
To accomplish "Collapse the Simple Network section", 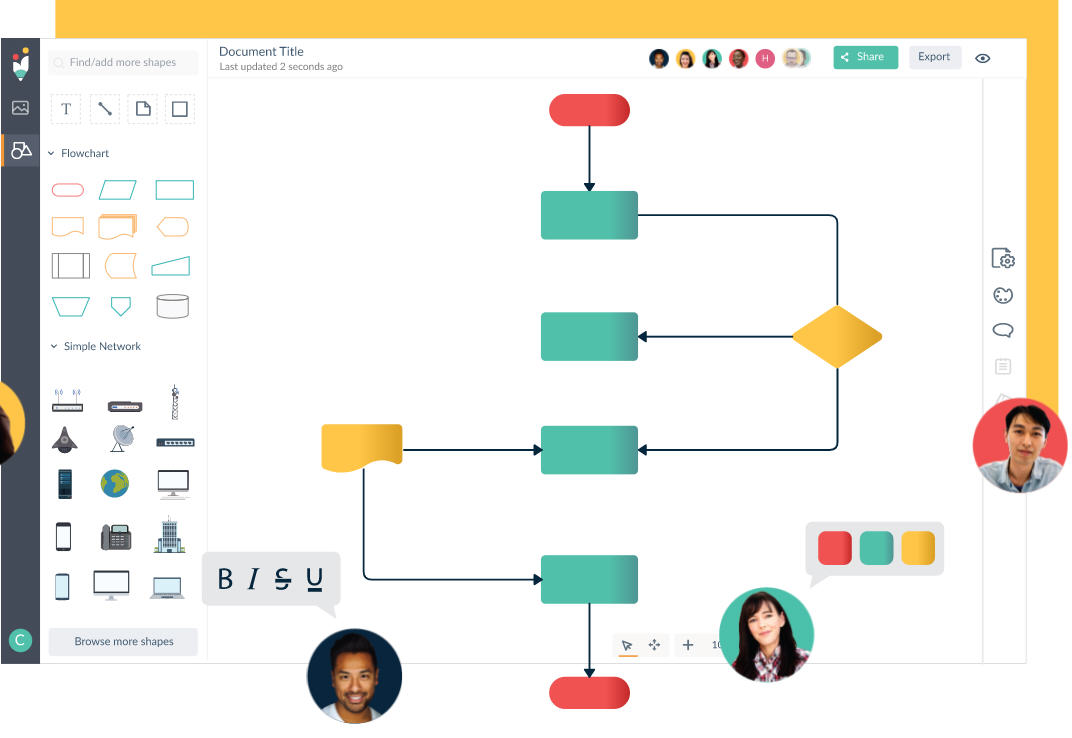I will 54,346.
